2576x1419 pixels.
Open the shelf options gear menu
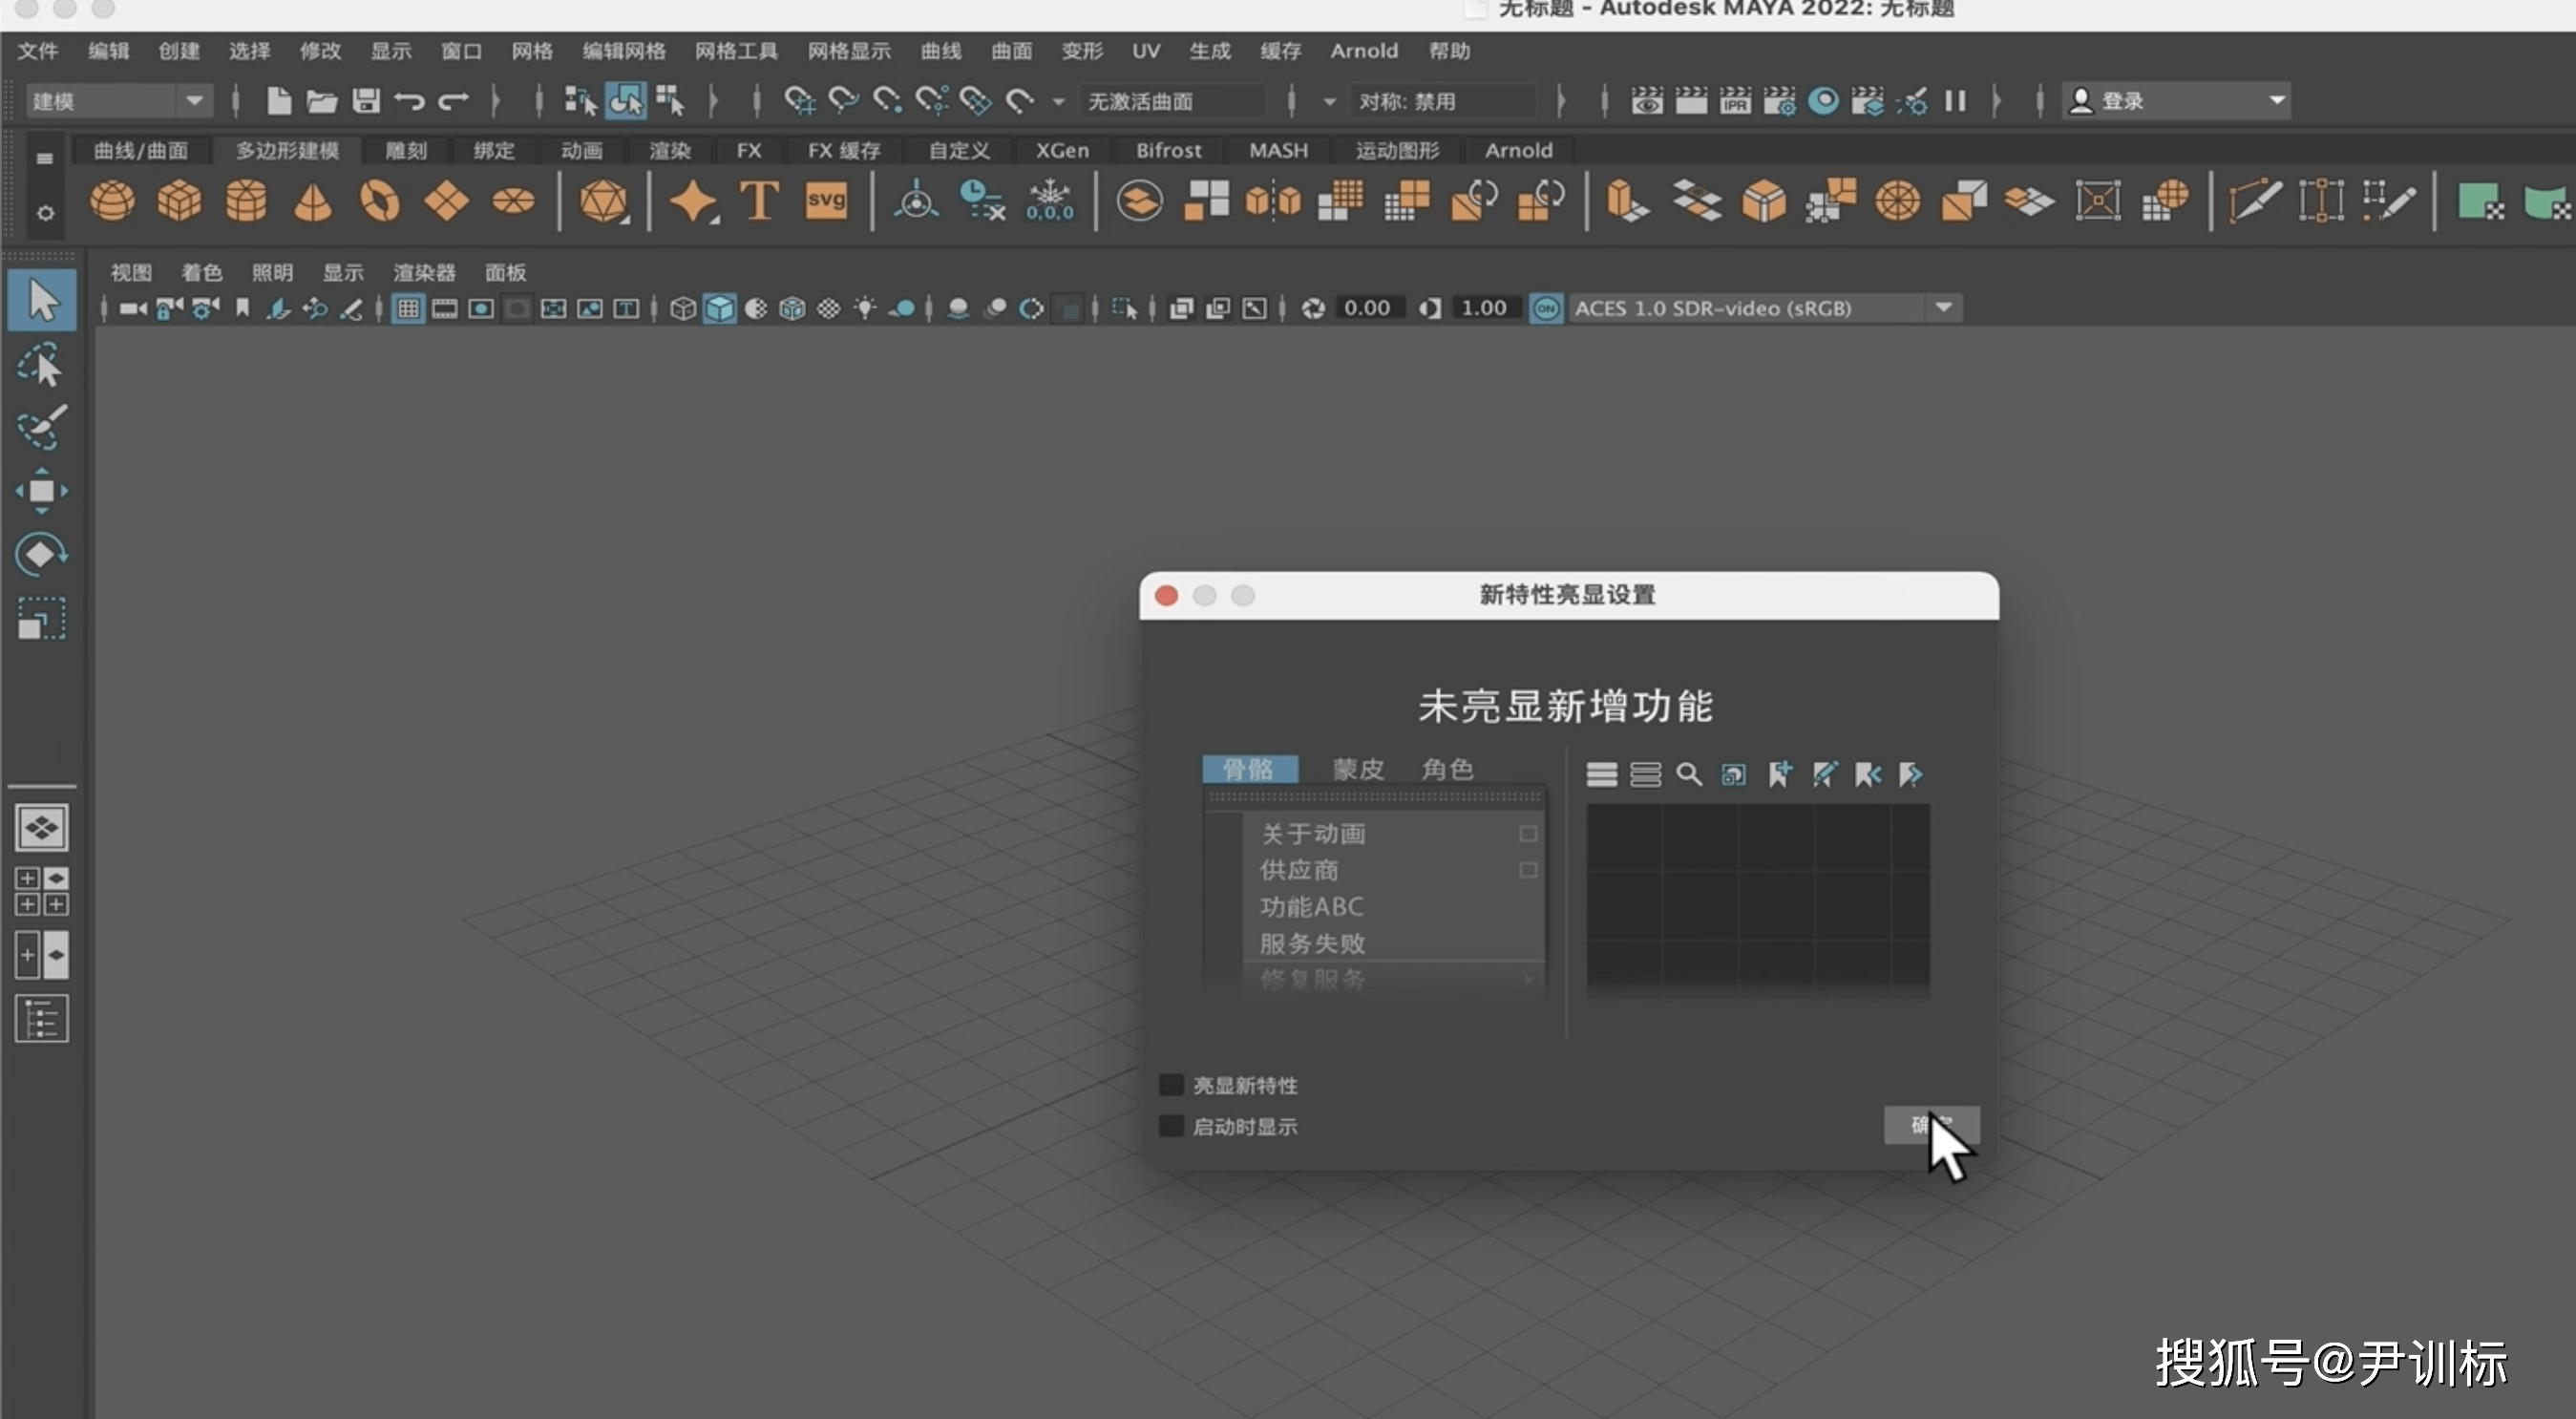(x=45, y=213)
